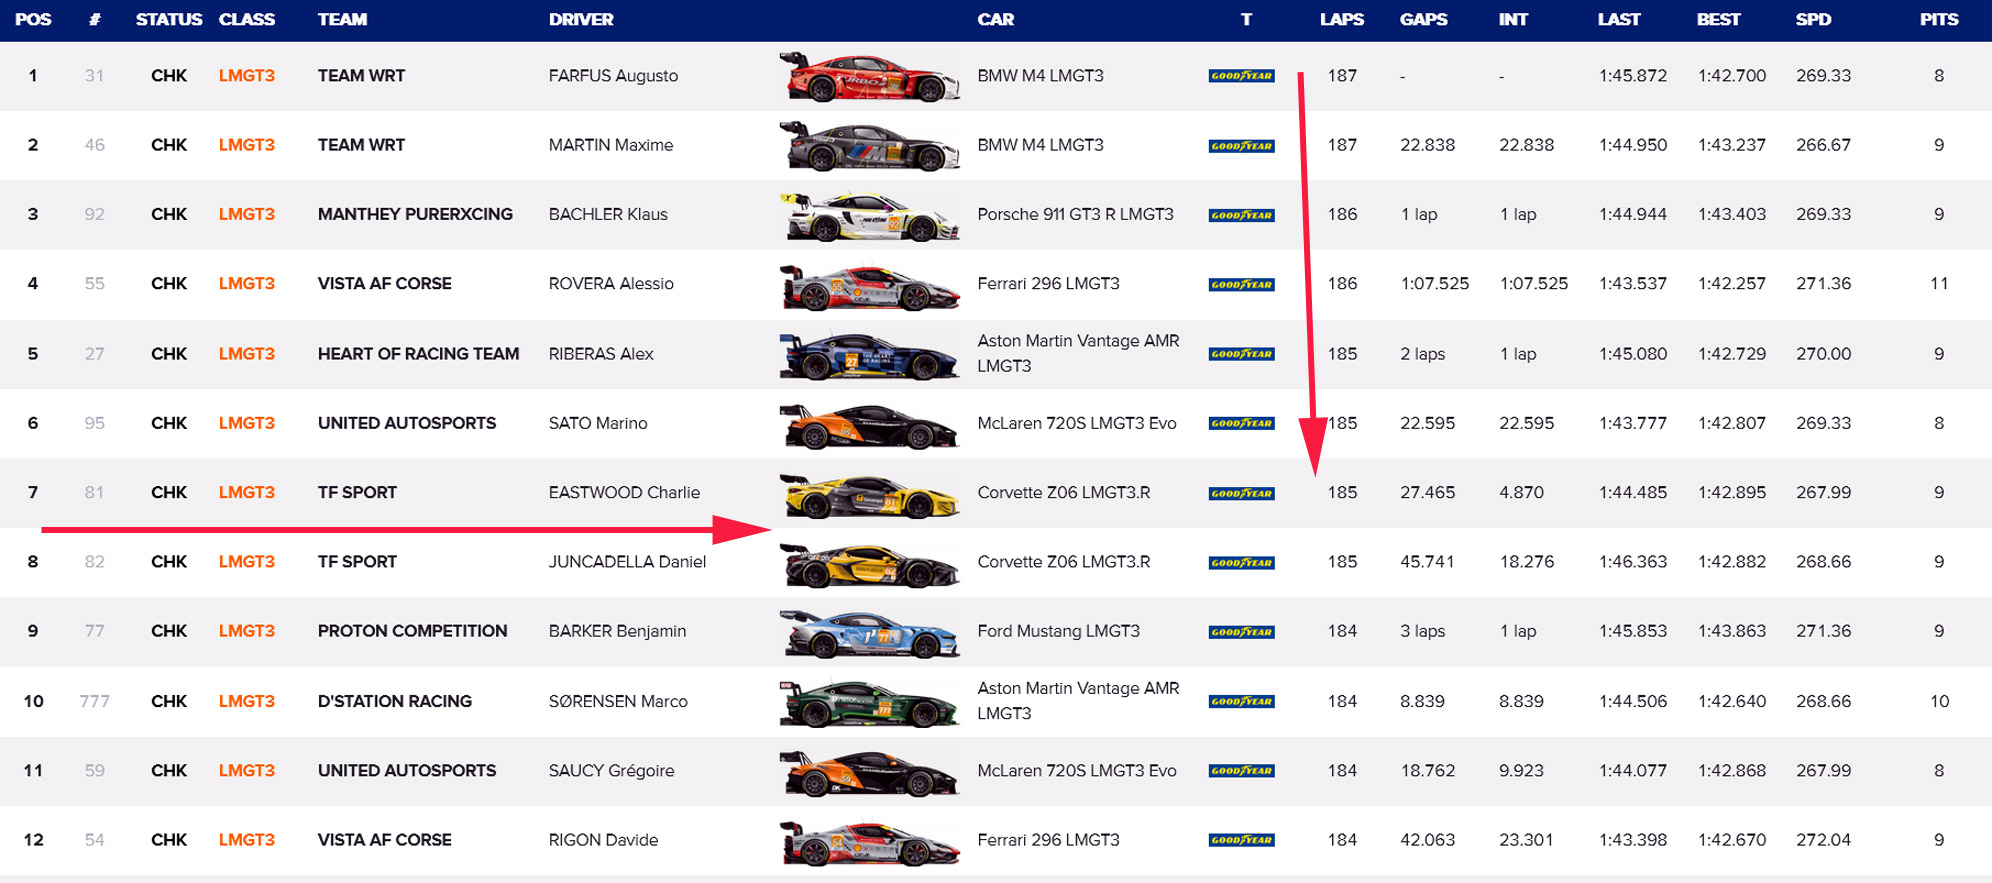Click Goodyear tyre logo in RIBERAS Alex row
1992x883 pixels.
pyautogui.click(x=1241, y=354)
